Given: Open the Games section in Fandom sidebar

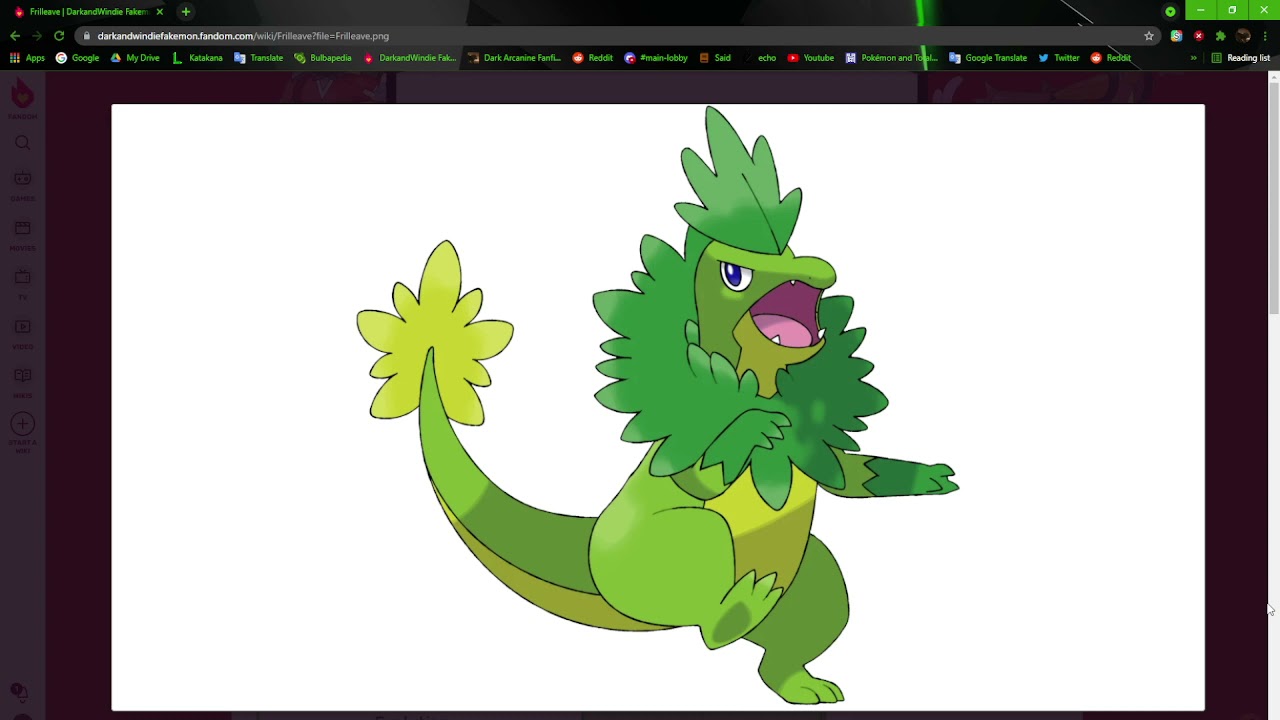Looking at the screenshot, I should 22,184.
